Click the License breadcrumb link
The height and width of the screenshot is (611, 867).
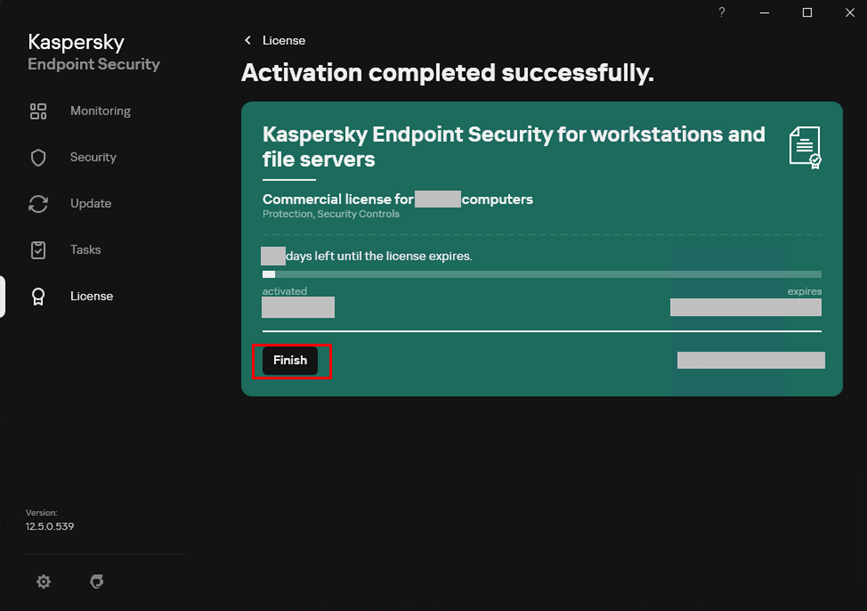pos(284,40)
